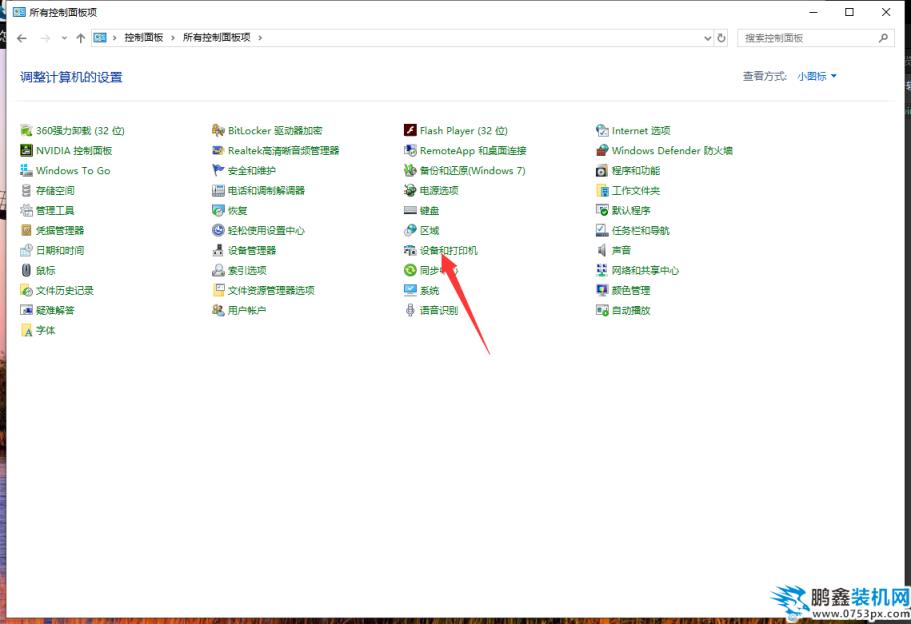
Task: Open the NVIDIA 控制面板 icon
Action: click(26, 150)
